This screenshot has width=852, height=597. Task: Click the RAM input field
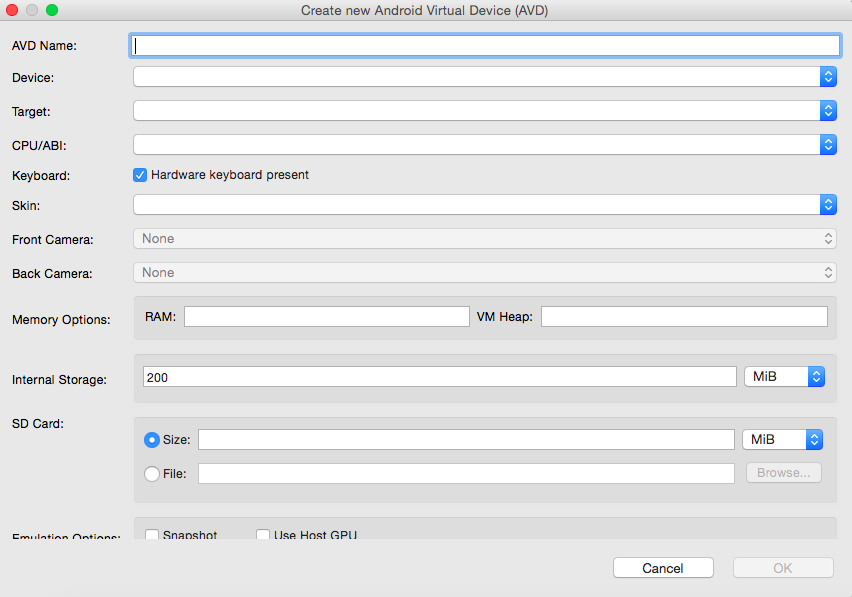click(x=327, y=317)
